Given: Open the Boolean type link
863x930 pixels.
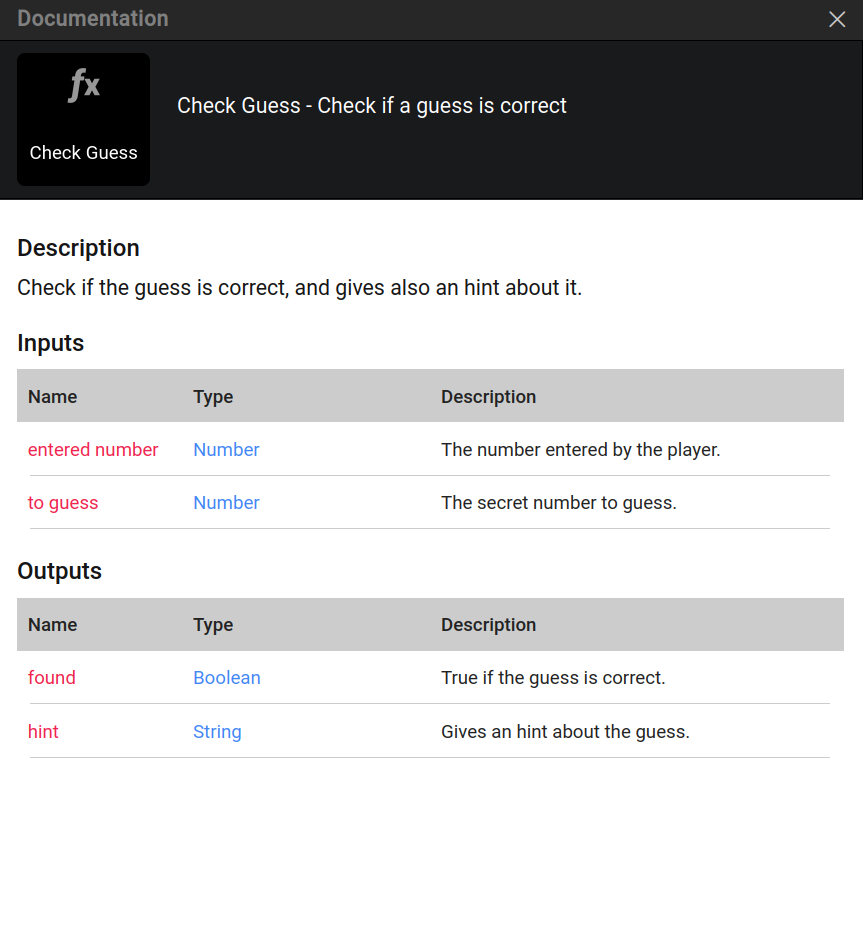Looking at the screenshot, I should (227, 678).
